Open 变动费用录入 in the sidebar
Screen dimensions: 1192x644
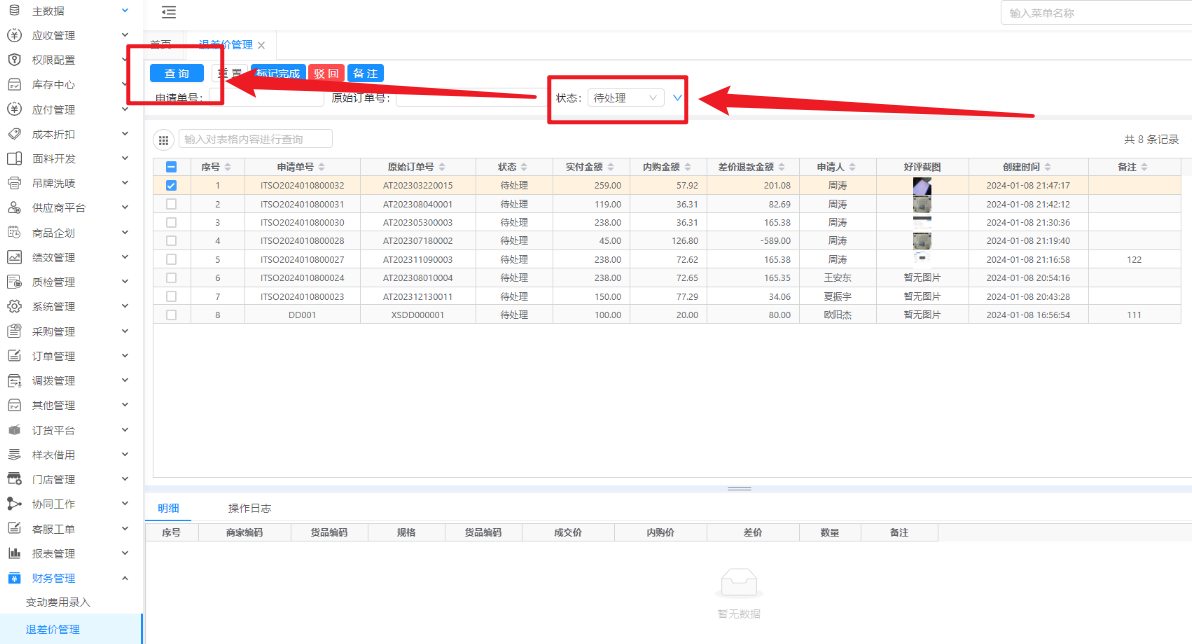[58, 602]
